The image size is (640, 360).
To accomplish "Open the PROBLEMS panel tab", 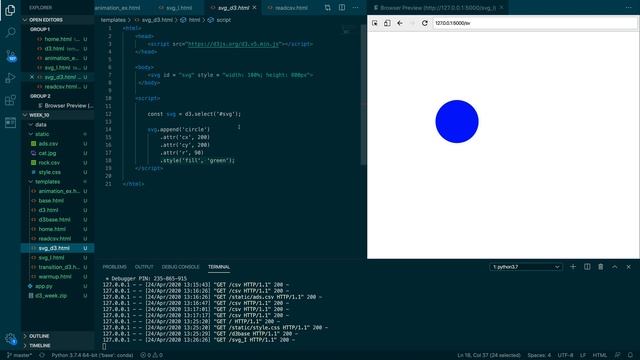I will [114, 267].
